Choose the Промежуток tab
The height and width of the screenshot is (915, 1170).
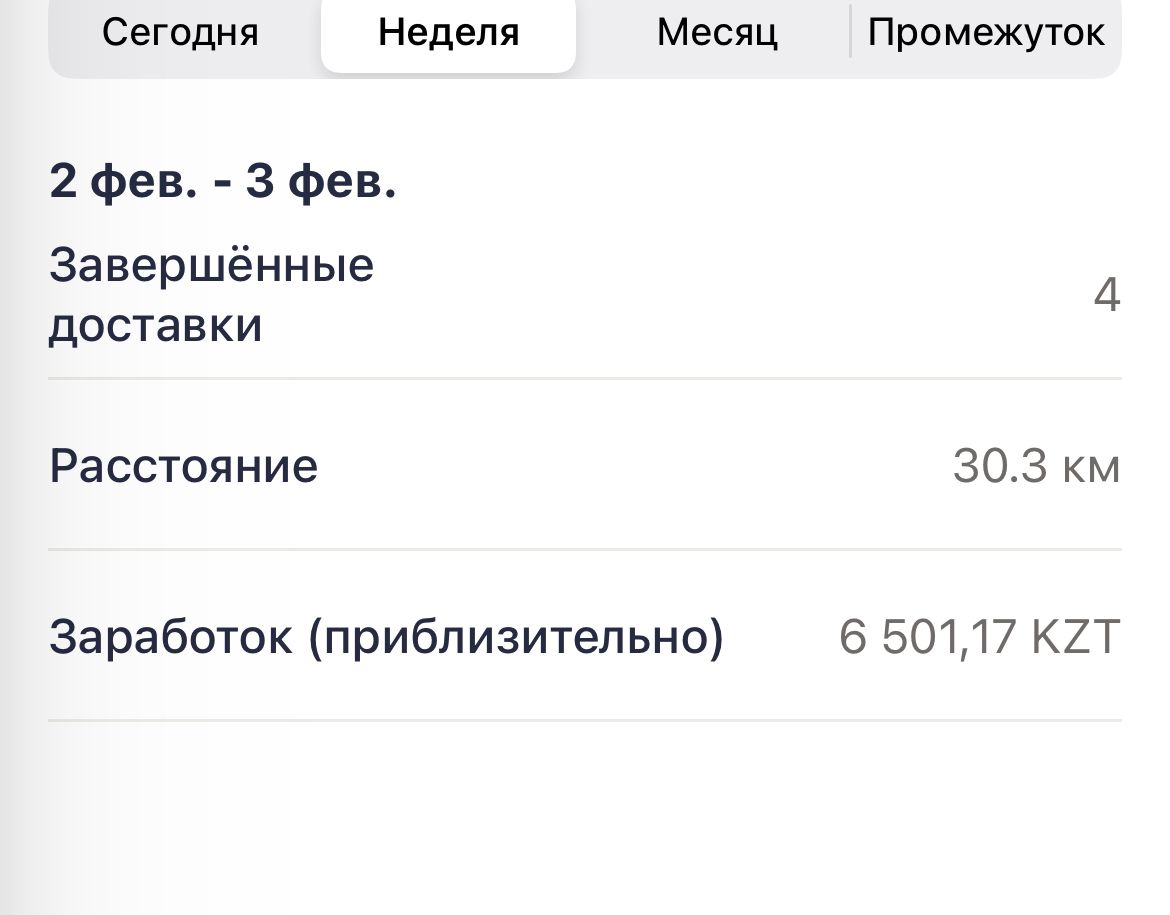coord(985,32)
